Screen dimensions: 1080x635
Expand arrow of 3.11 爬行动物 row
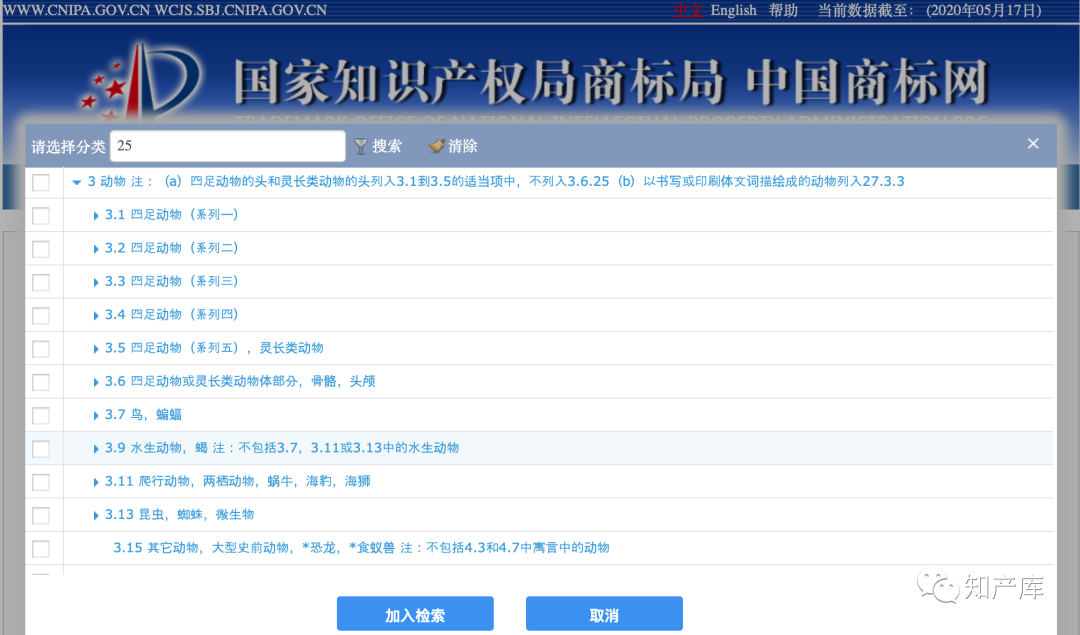coord(96,482)
